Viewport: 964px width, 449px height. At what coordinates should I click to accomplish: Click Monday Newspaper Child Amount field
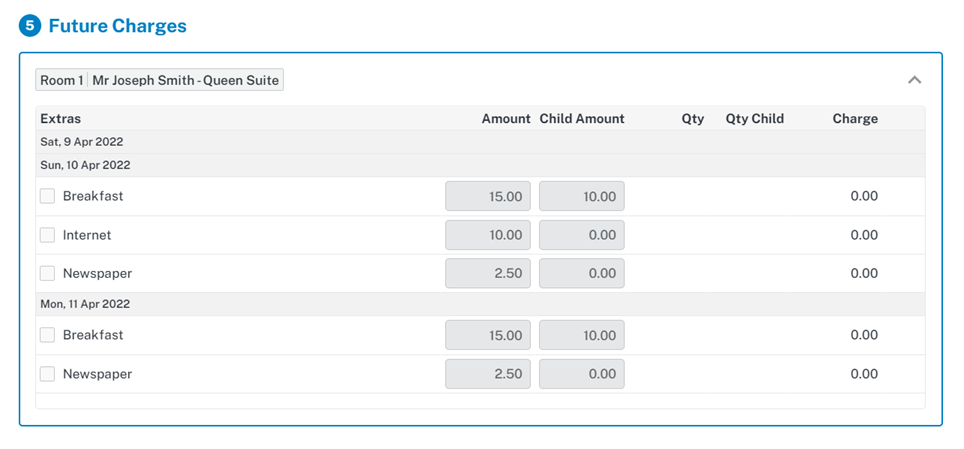(581, 374)
